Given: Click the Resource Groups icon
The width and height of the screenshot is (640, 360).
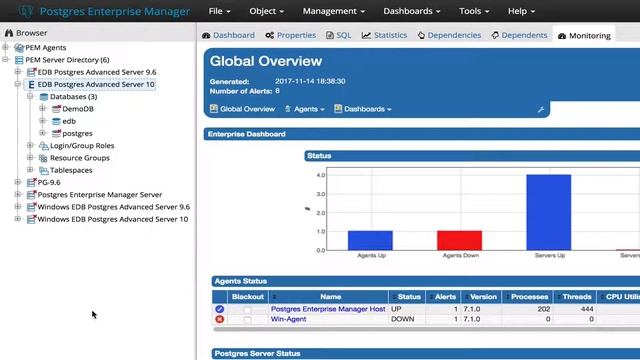Looking at the screenshot, I should tap(43, 158).
